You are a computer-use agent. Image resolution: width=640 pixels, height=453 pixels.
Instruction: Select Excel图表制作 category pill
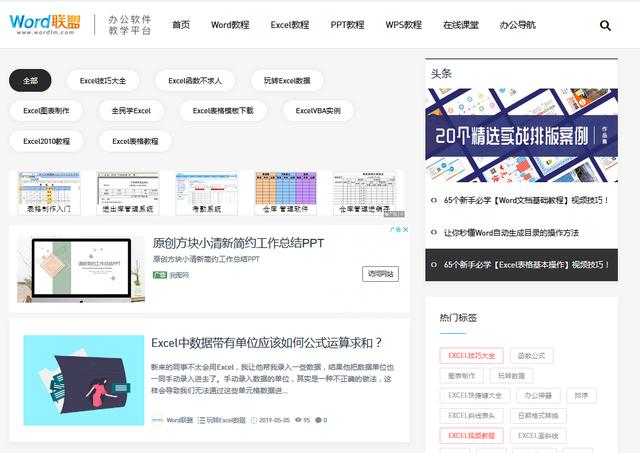click(46, 111)
